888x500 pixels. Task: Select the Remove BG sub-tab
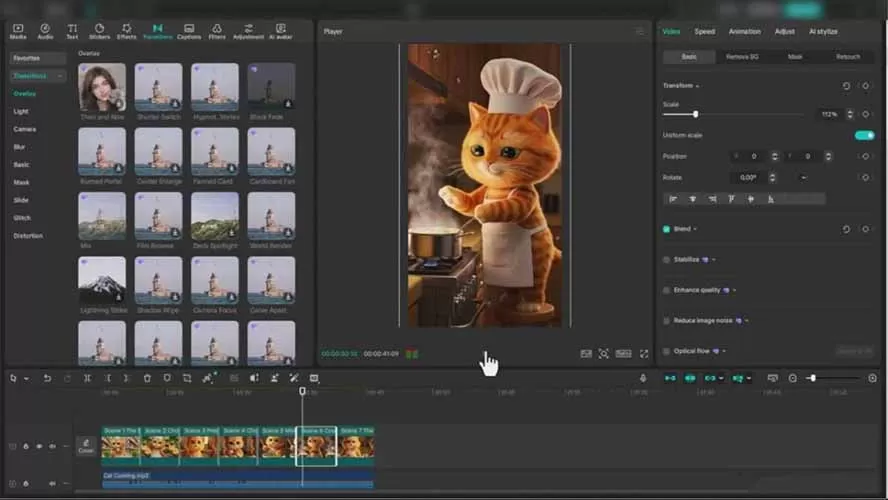(x=742, y=57)
